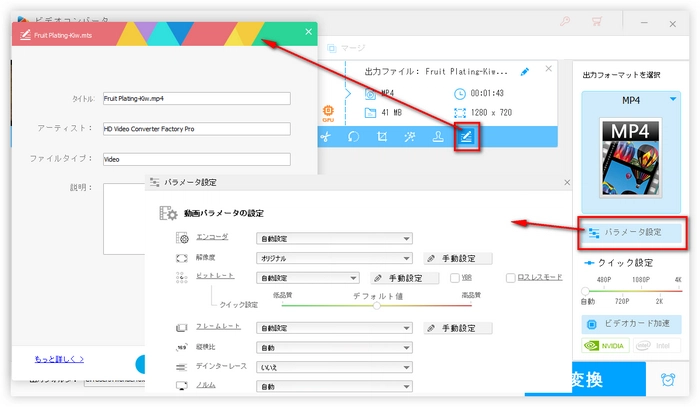Expand the MP4 output format dropdown arrow
Image resolution: width=700 pixels, height=407 pixels.
click(x=674, y=100)
